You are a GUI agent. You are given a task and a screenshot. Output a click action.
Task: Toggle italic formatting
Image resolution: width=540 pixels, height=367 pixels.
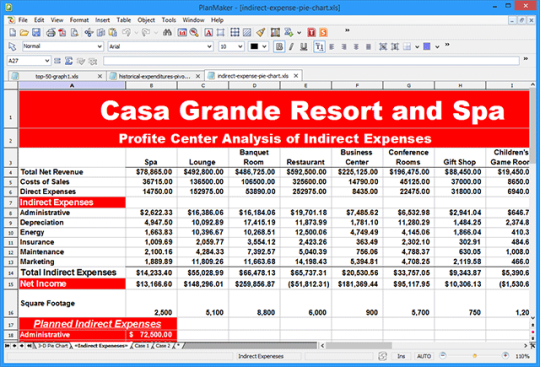[x=291, y=46]
